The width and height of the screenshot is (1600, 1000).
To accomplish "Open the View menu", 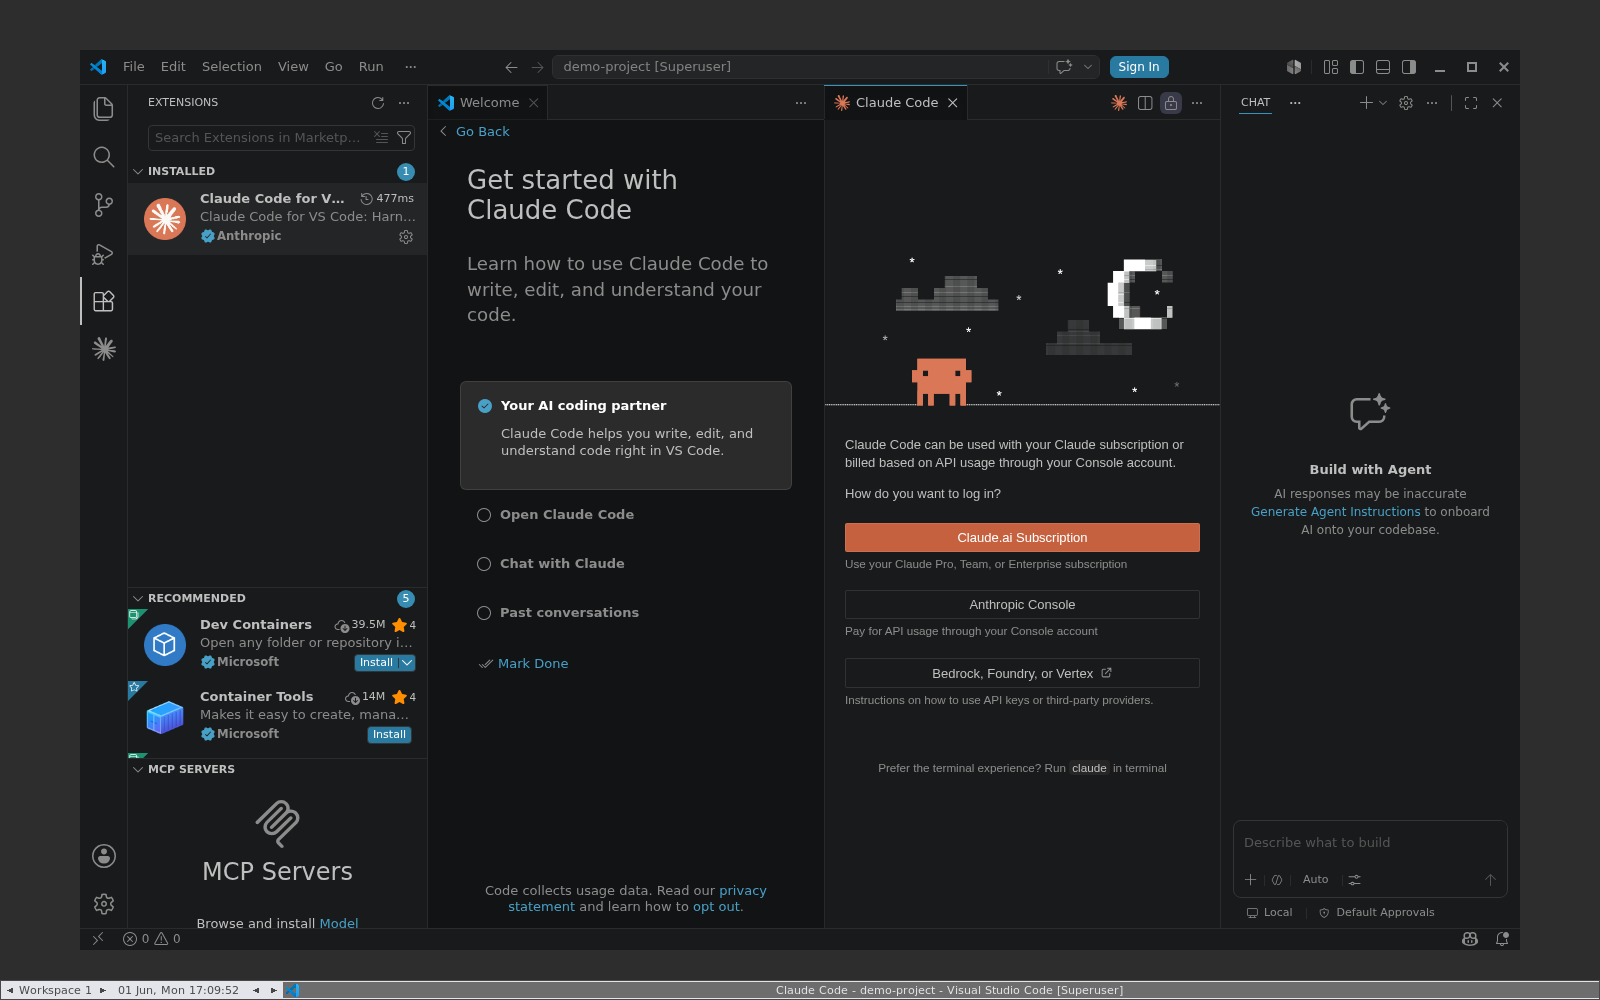I will (x=293, y=67).
